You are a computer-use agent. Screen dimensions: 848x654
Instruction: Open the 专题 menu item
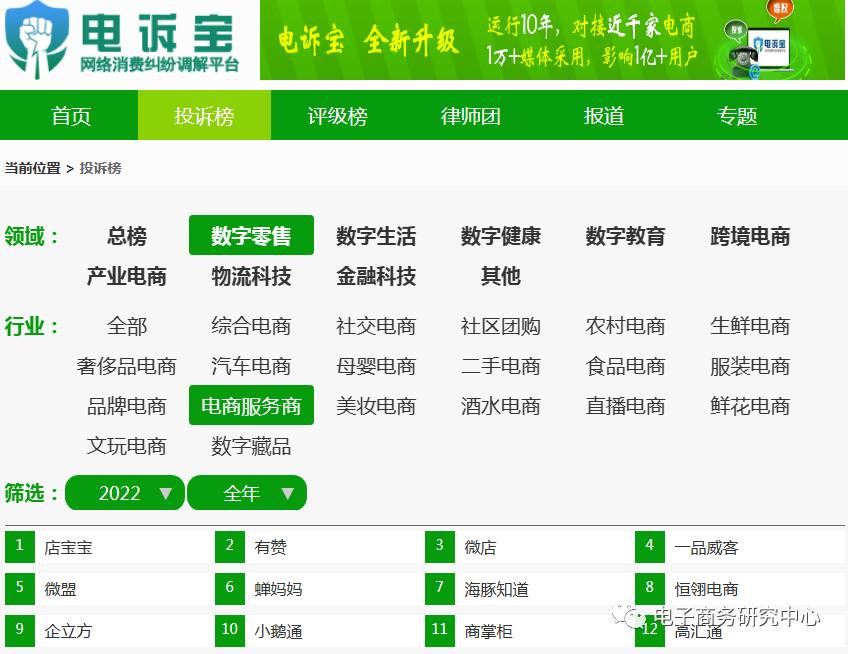click(737, 115)
